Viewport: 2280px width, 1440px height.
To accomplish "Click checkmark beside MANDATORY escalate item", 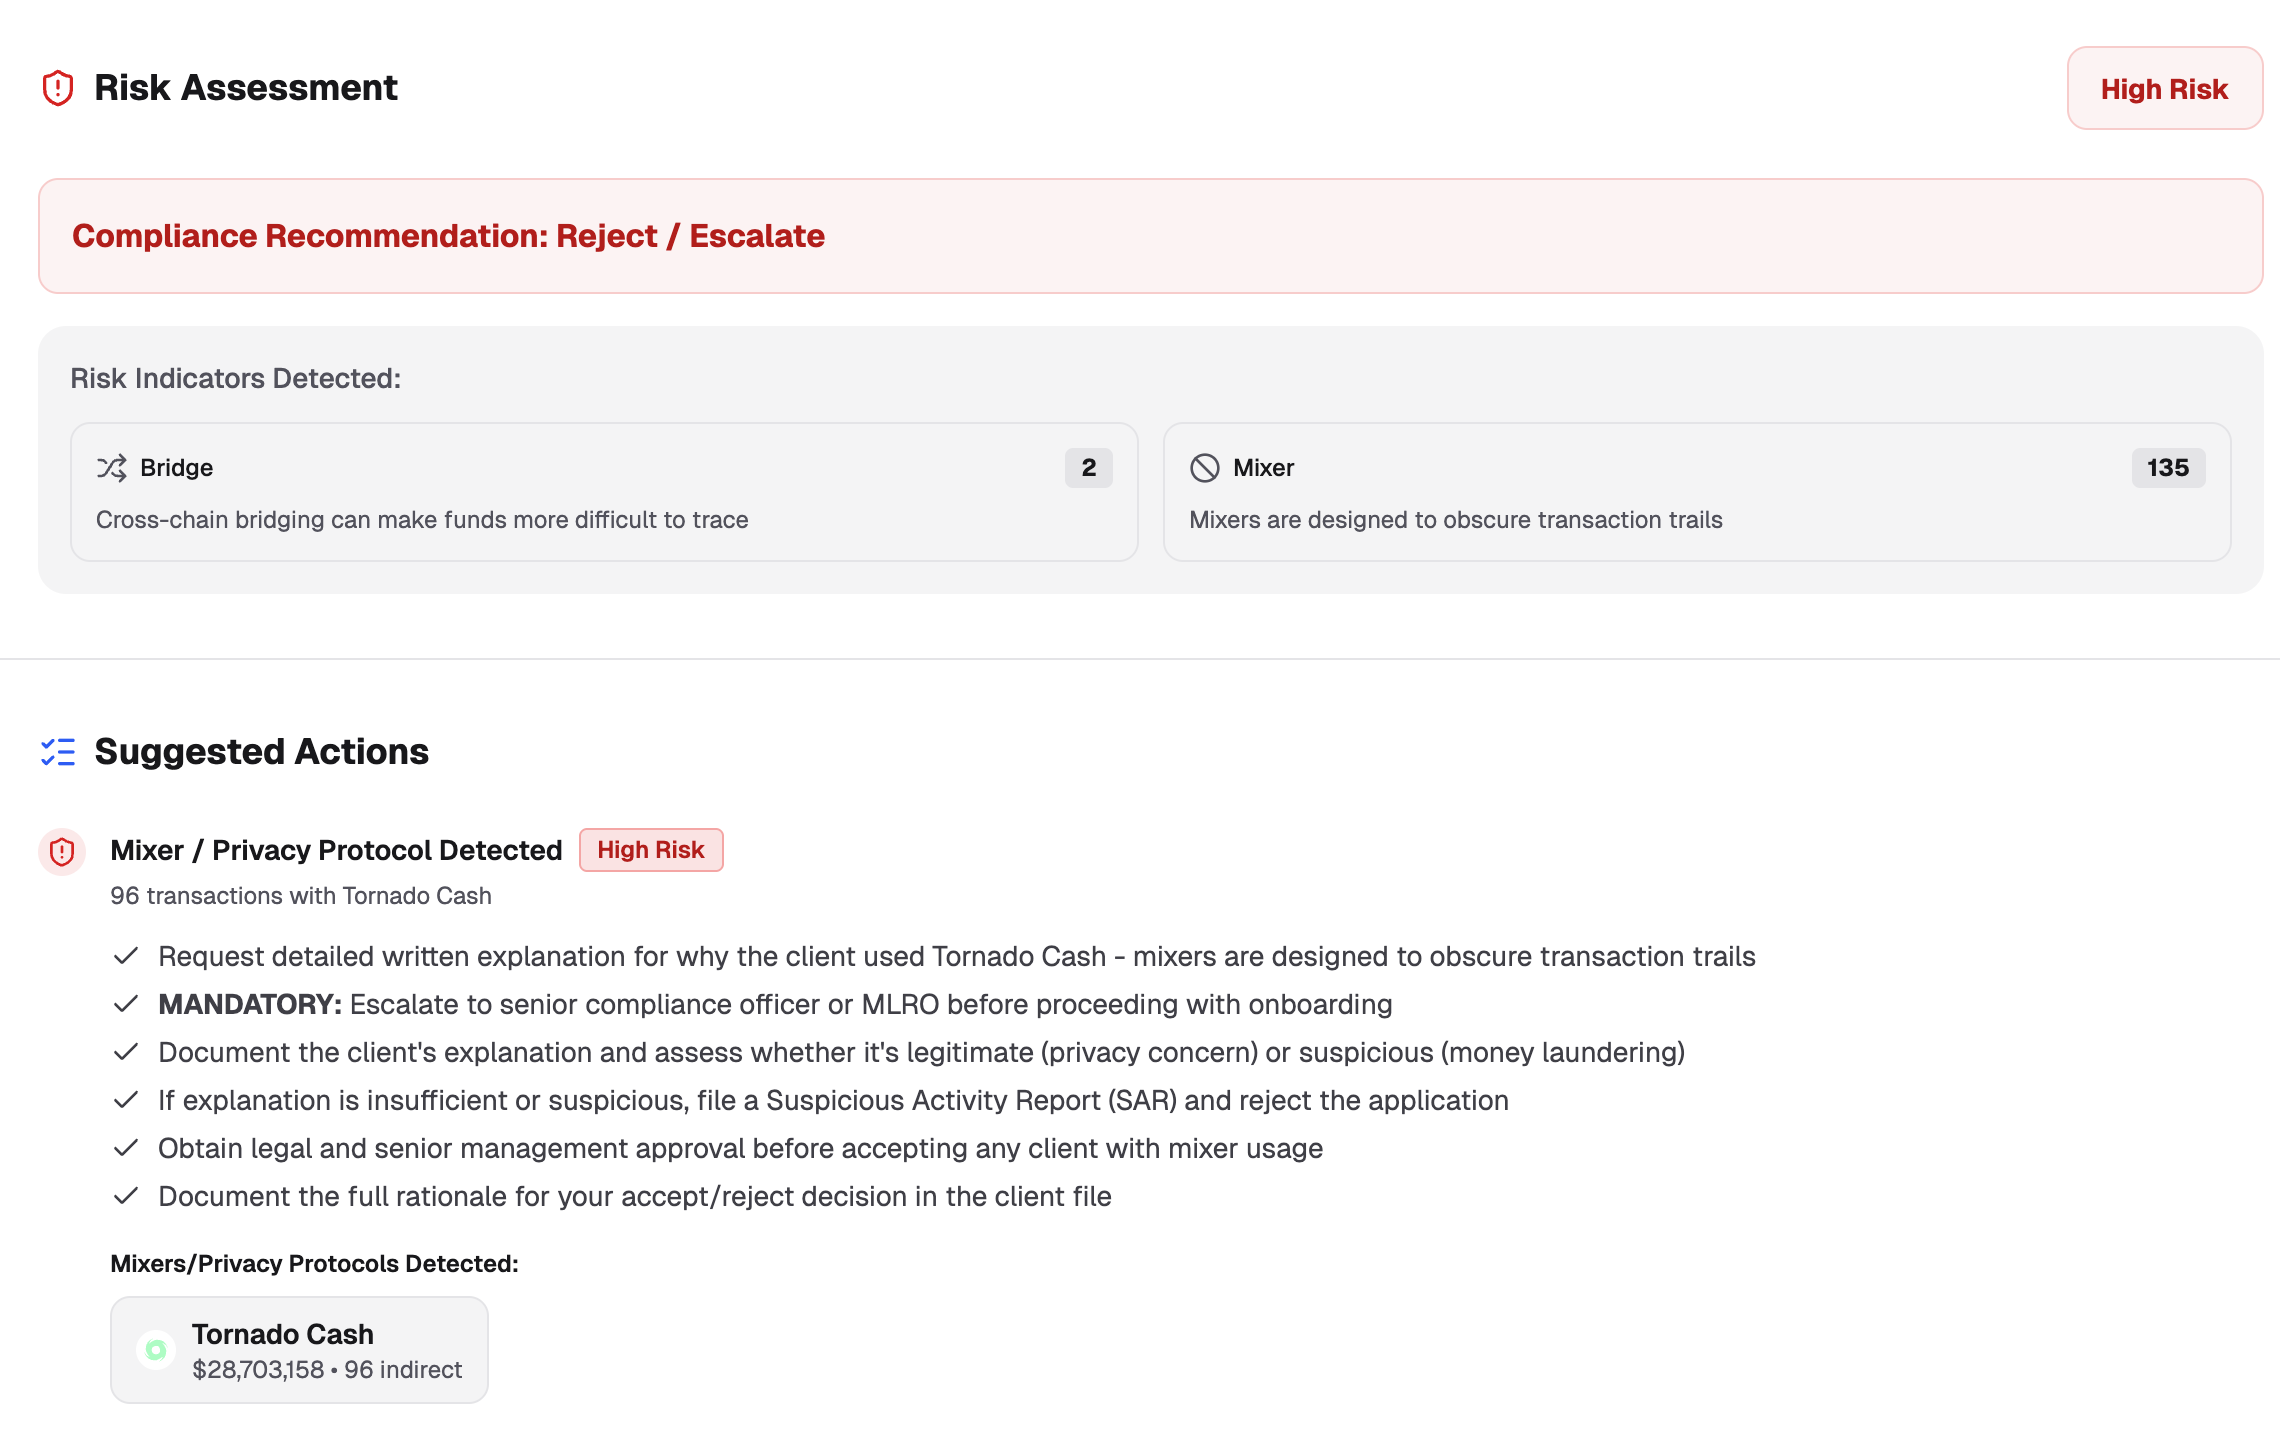I will (126, 1004).
